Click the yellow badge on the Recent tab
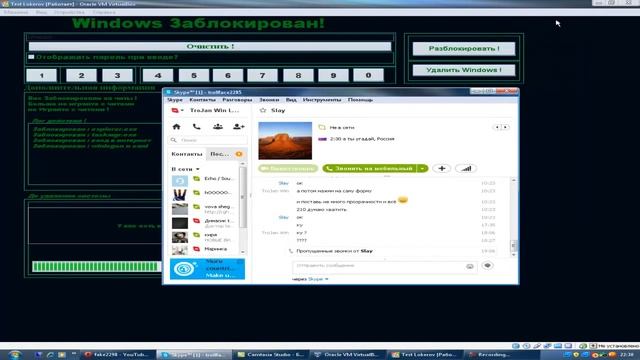The width and height of the screenshot is (640, 360). 239,154
